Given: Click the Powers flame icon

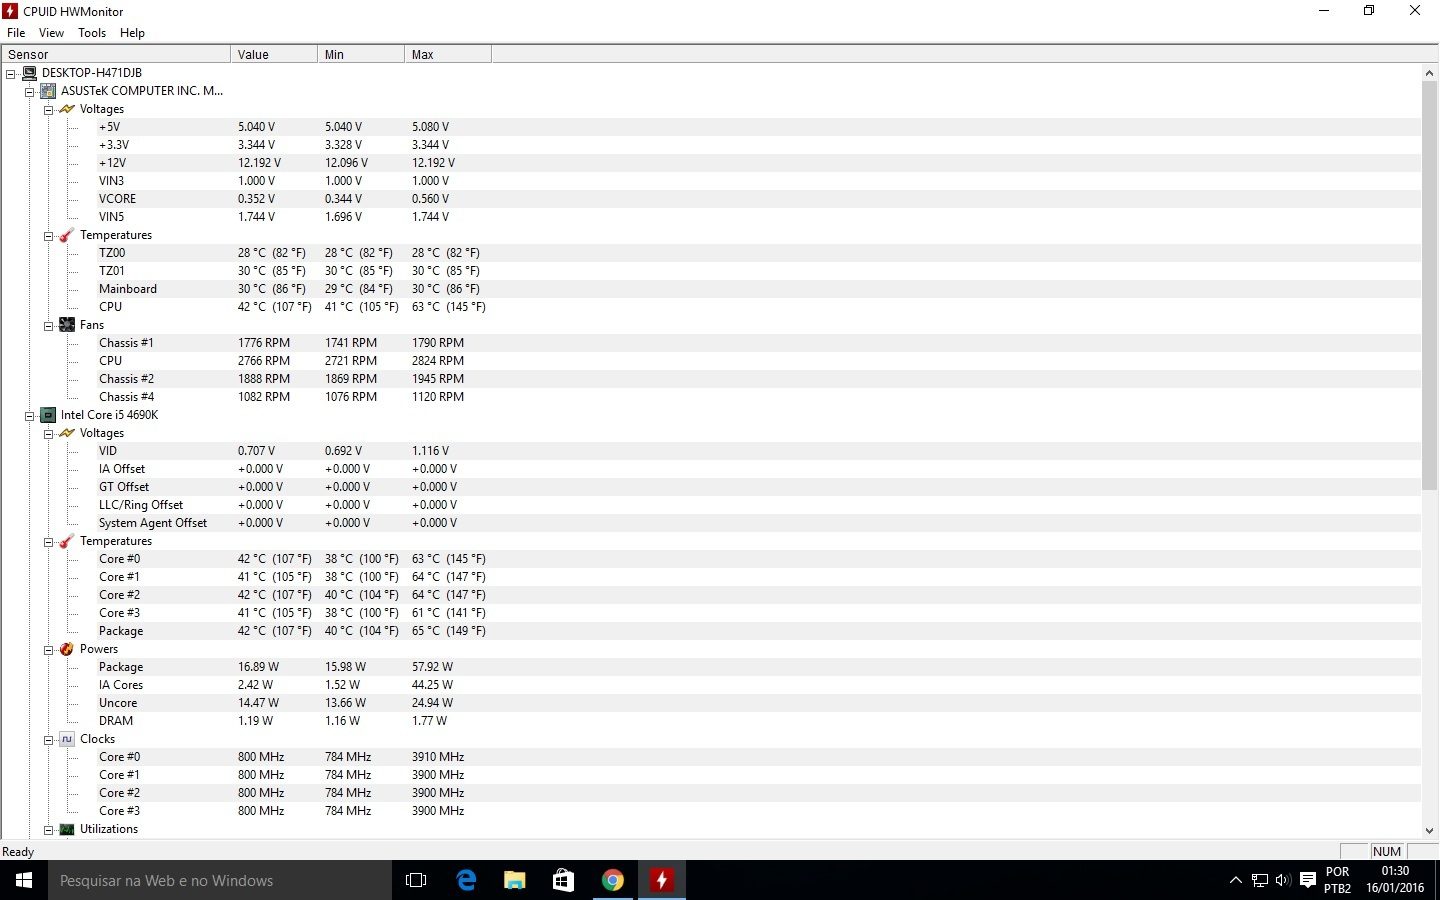Looking at the screenshot, I should click(x=67, y=649).
